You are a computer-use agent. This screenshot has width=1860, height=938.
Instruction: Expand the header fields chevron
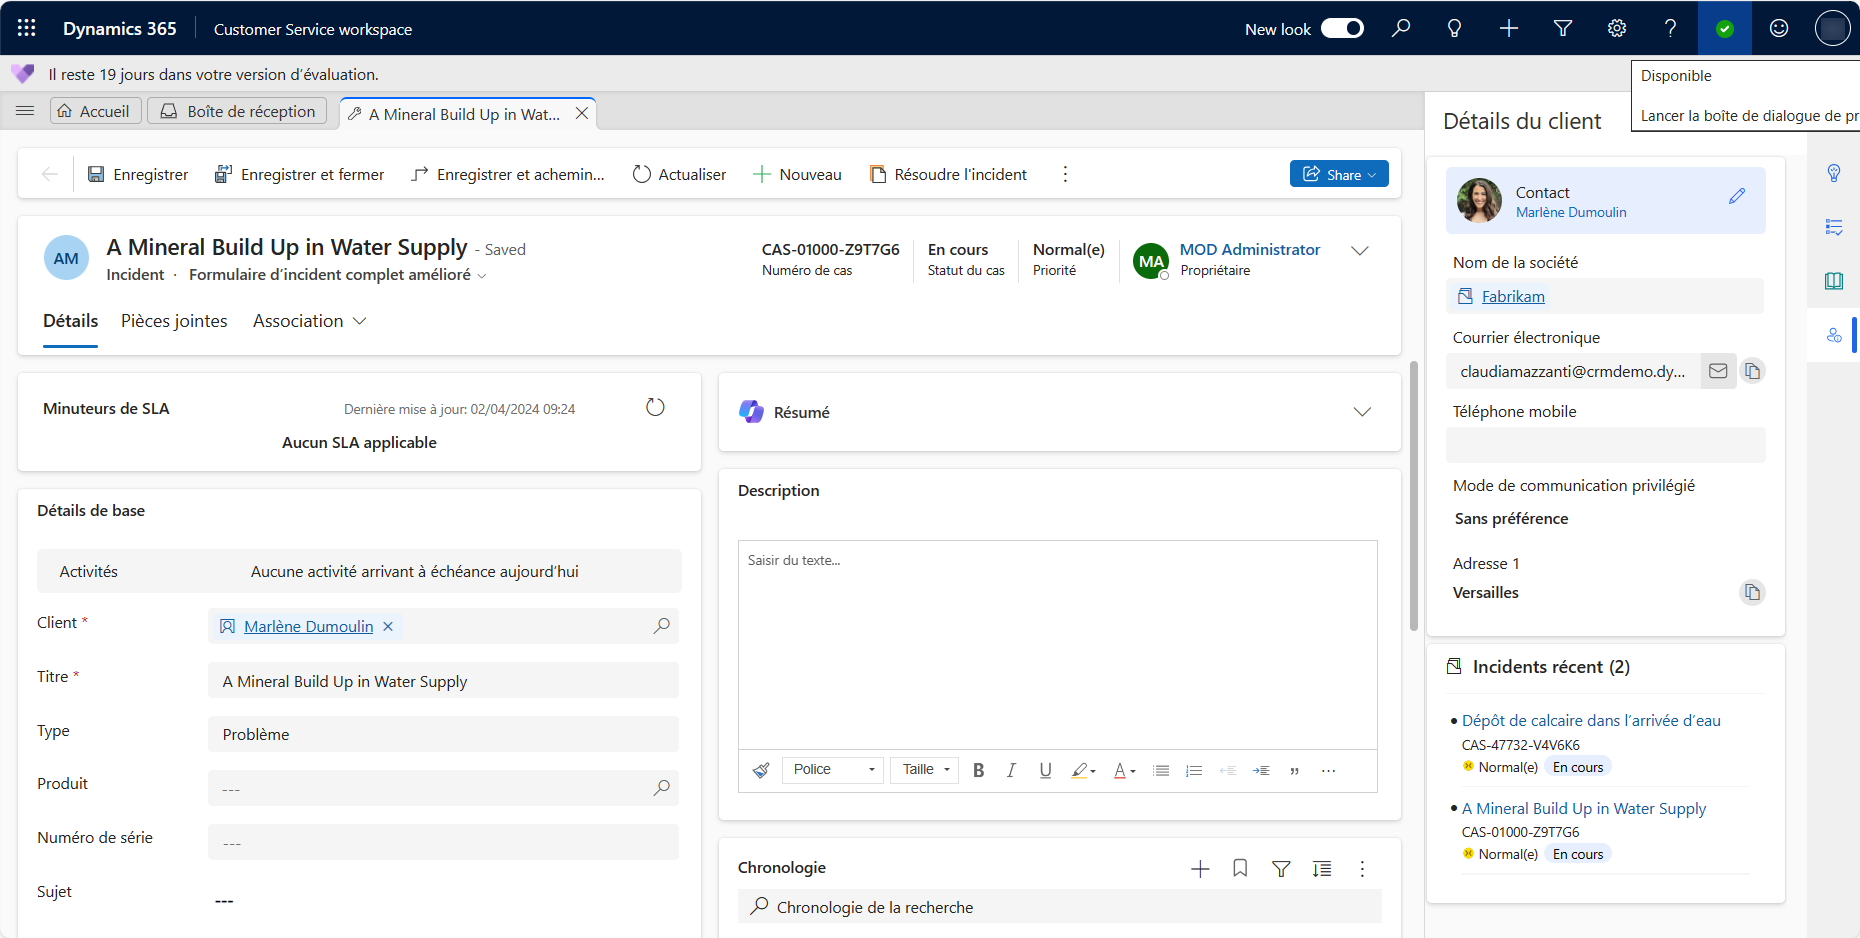[x=1360, y=250]
